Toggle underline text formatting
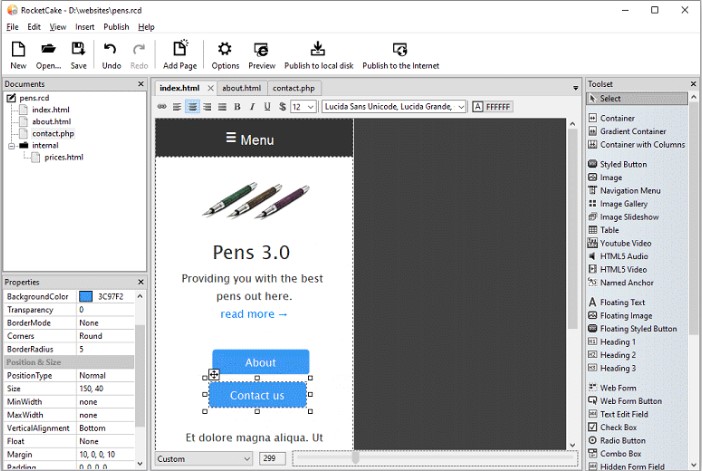Image resolution: width=702 pixels, height=471 pixels. coord(267,107)
